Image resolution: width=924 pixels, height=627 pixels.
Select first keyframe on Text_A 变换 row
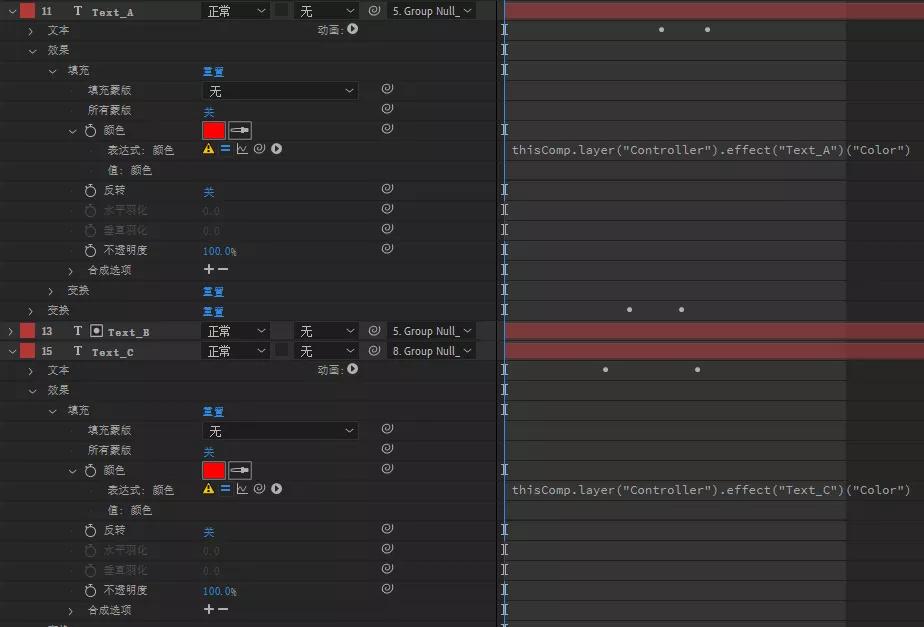629,309
